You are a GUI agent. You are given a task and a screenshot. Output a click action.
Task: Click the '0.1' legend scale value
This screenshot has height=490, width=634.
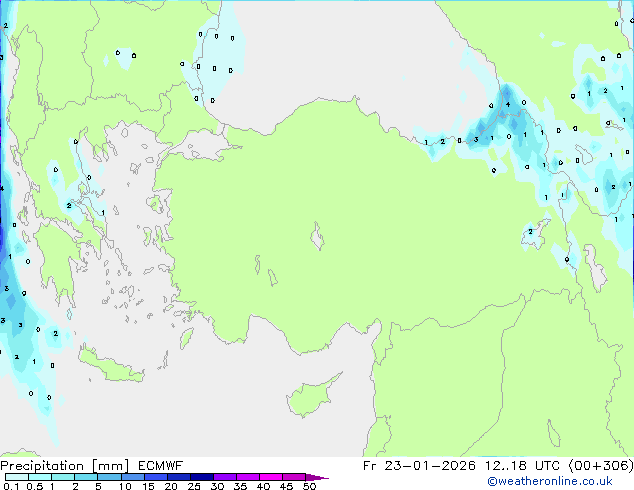pyautogui.click(x=11, y=486)
